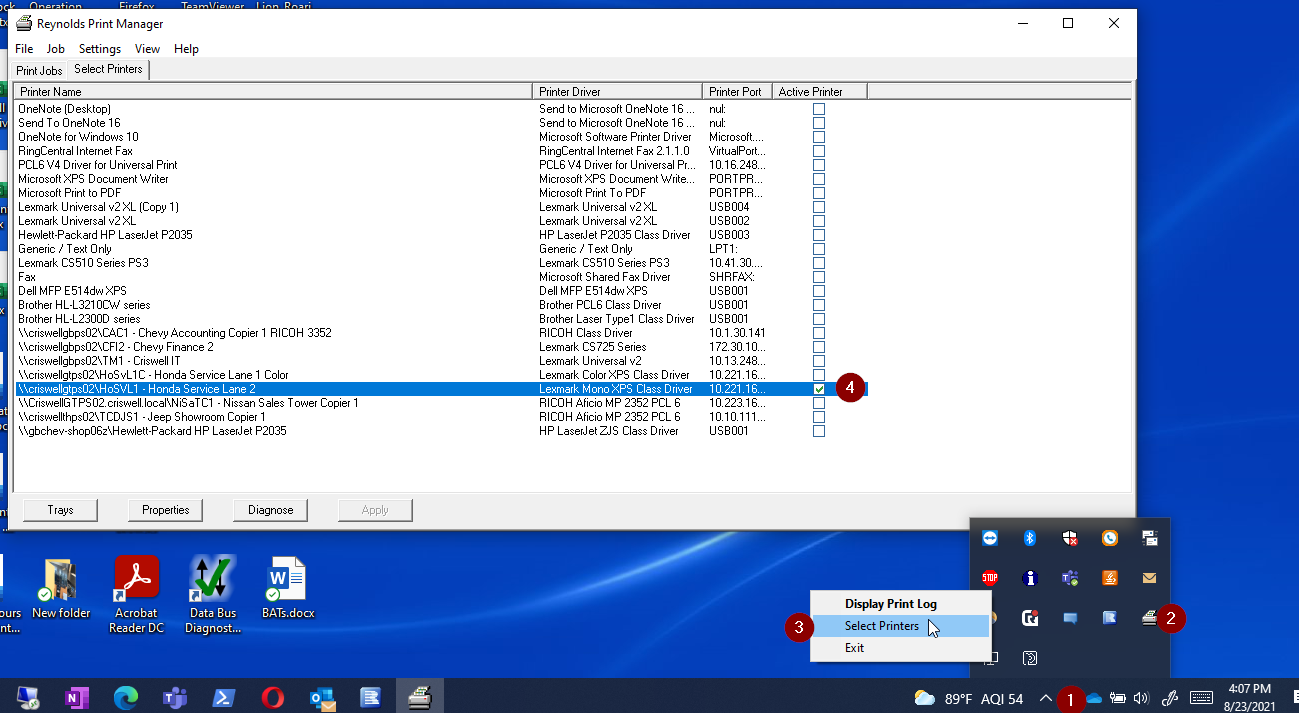Image resolution: width=1299 pixels, height=713 pixels.
Task: Click the white R recording tray icon
Action: [x=1030, y=618]
